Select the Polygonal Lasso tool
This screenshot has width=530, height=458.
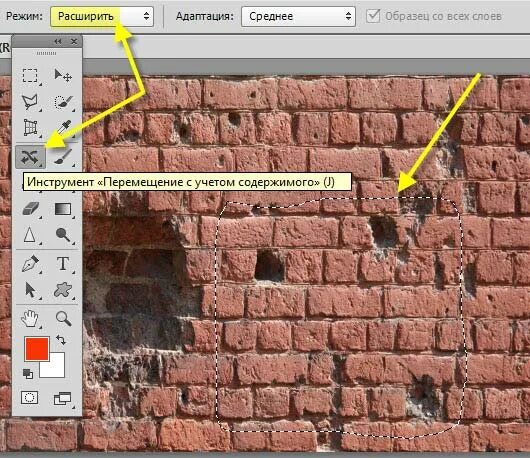(30, 101)
